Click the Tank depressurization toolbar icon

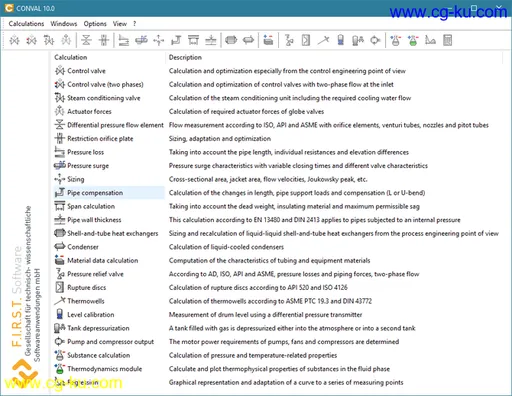[x=358, y=40]
